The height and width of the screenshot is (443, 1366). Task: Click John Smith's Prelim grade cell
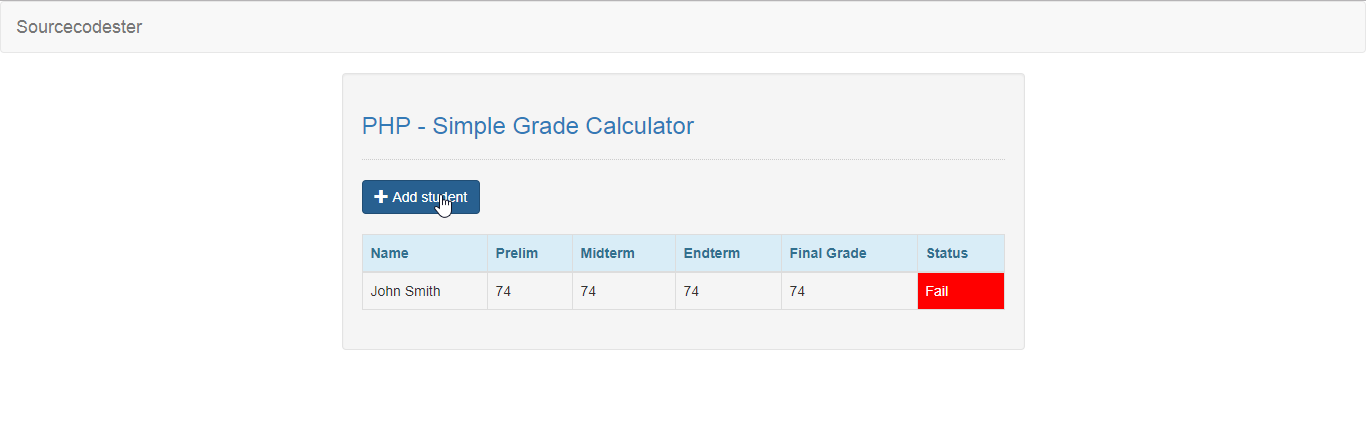[x=530, y=291]
